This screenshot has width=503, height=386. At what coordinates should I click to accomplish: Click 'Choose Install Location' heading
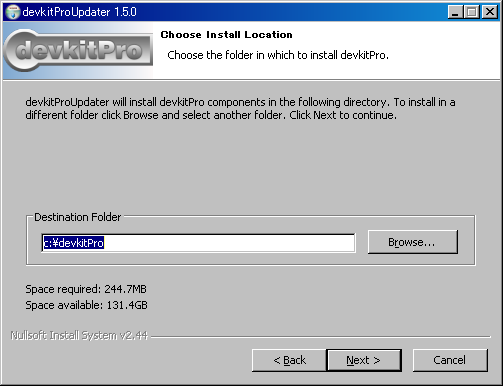[226, 35]
